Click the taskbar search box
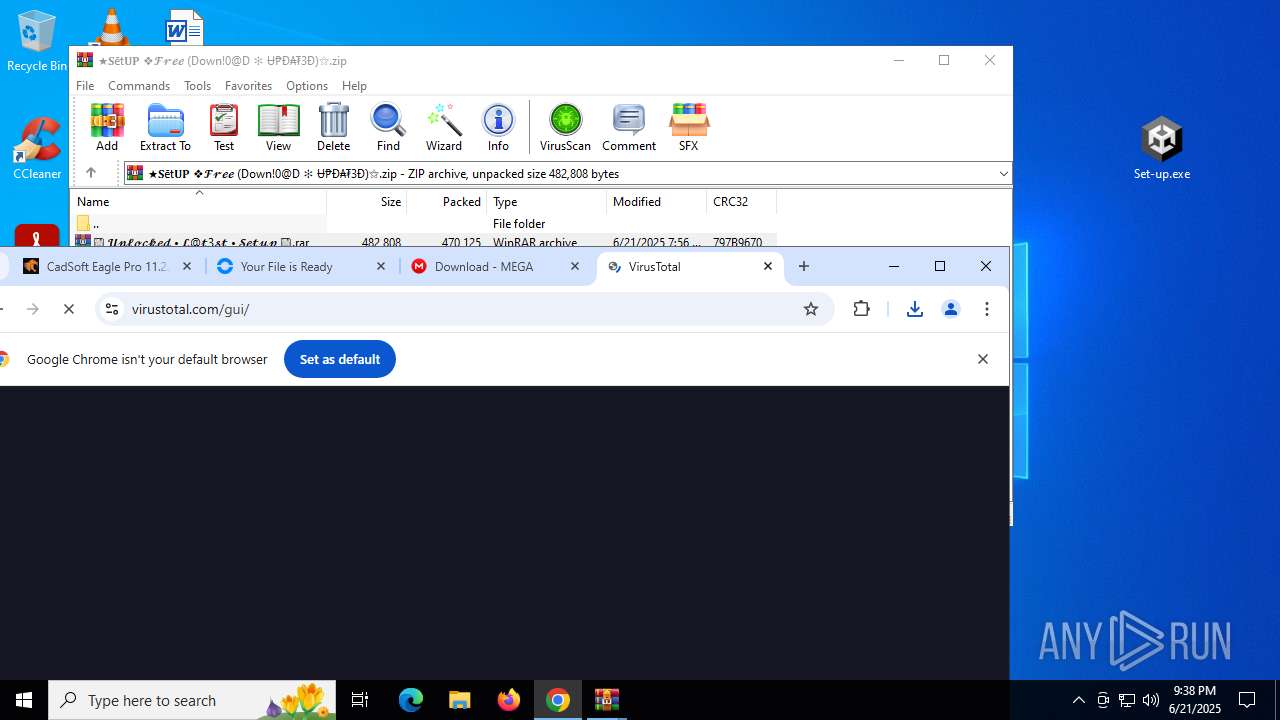 click(192, 700)
